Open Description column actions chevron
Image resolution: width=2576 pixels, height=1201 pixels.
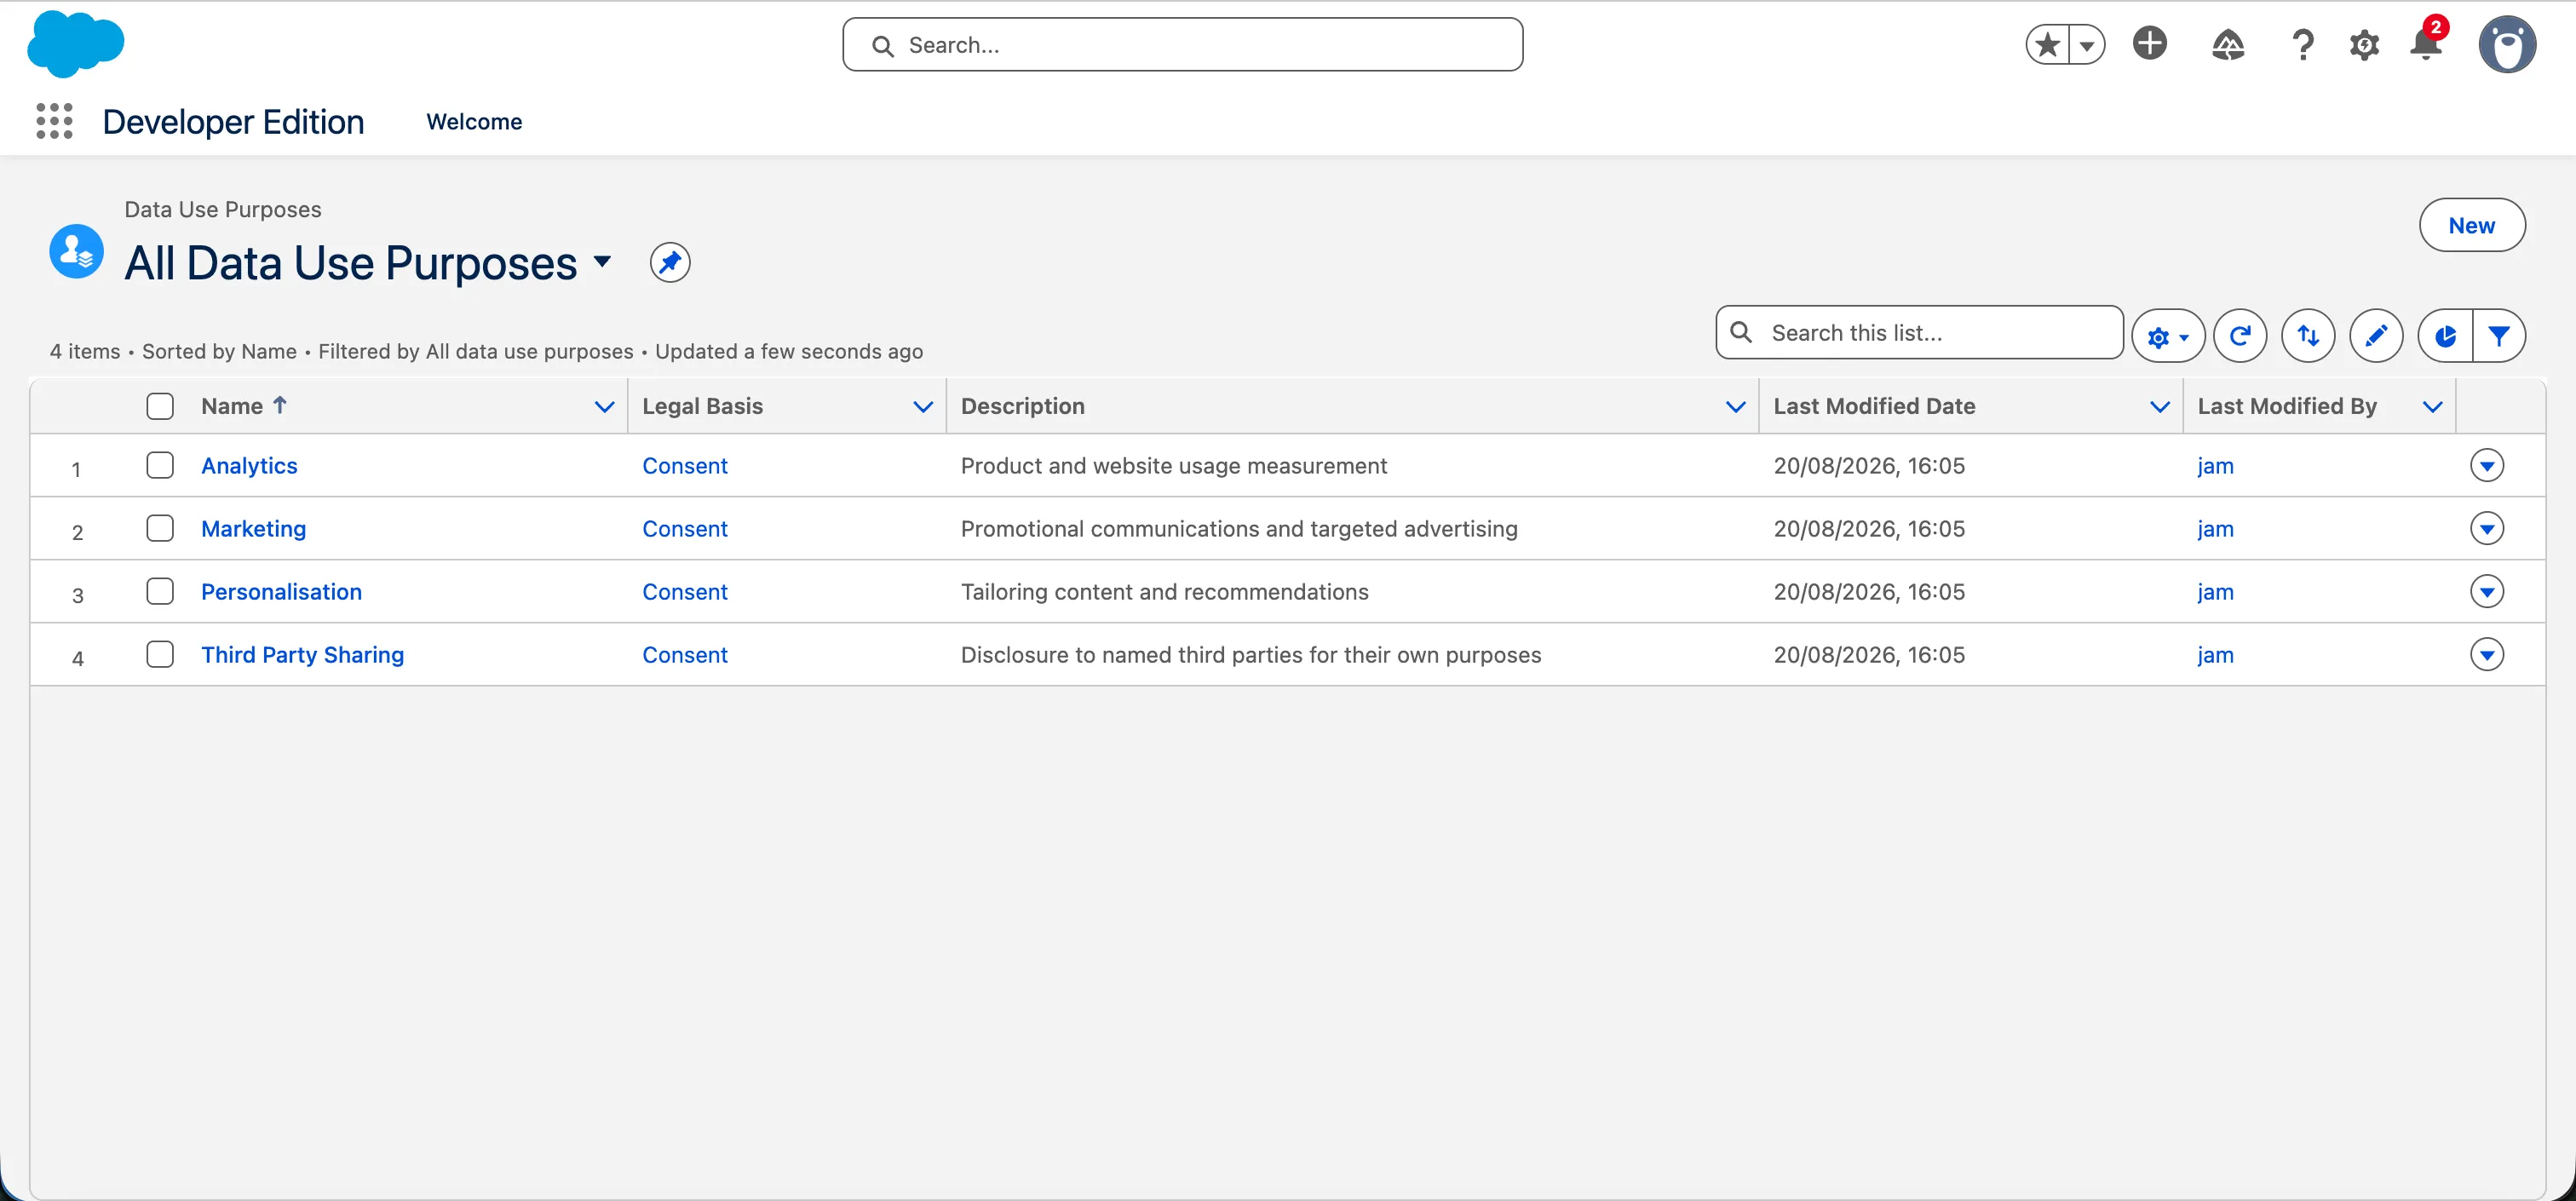pos(1736,407)
